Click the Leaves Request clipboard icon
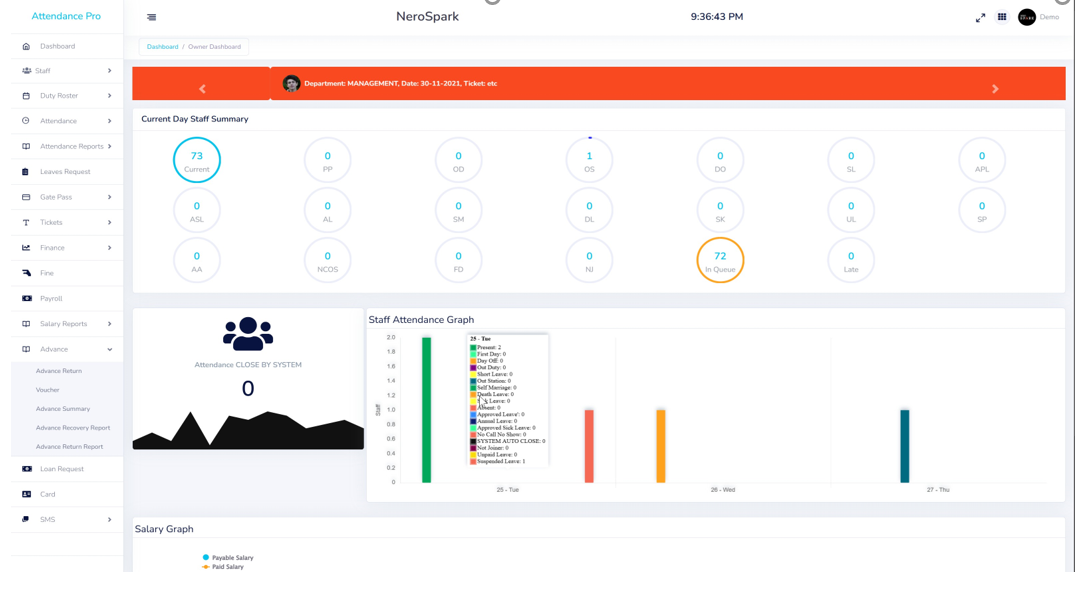Viewport: 1085px width, 590px height. tap(26, 172)
